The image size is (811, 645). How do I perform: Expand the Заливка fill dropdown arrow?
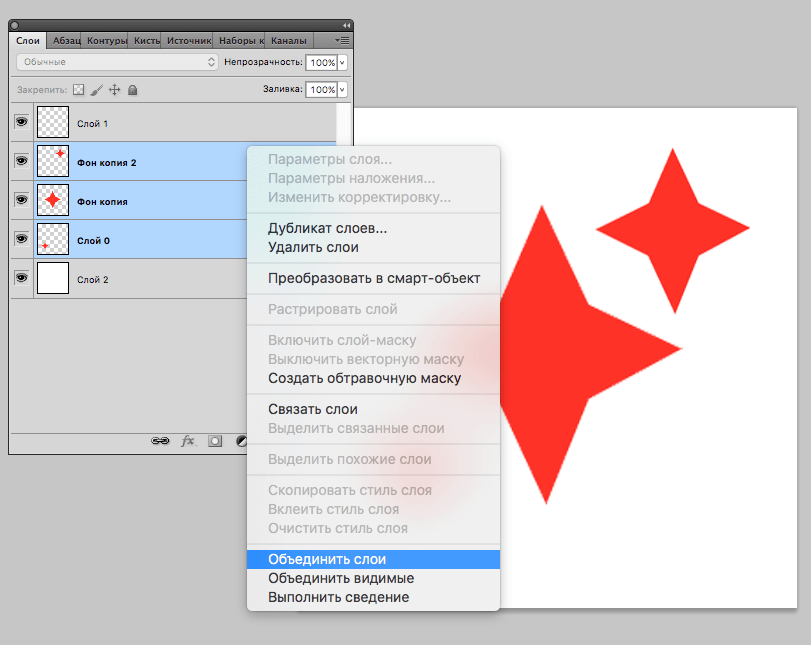click(x=343, y=90)
